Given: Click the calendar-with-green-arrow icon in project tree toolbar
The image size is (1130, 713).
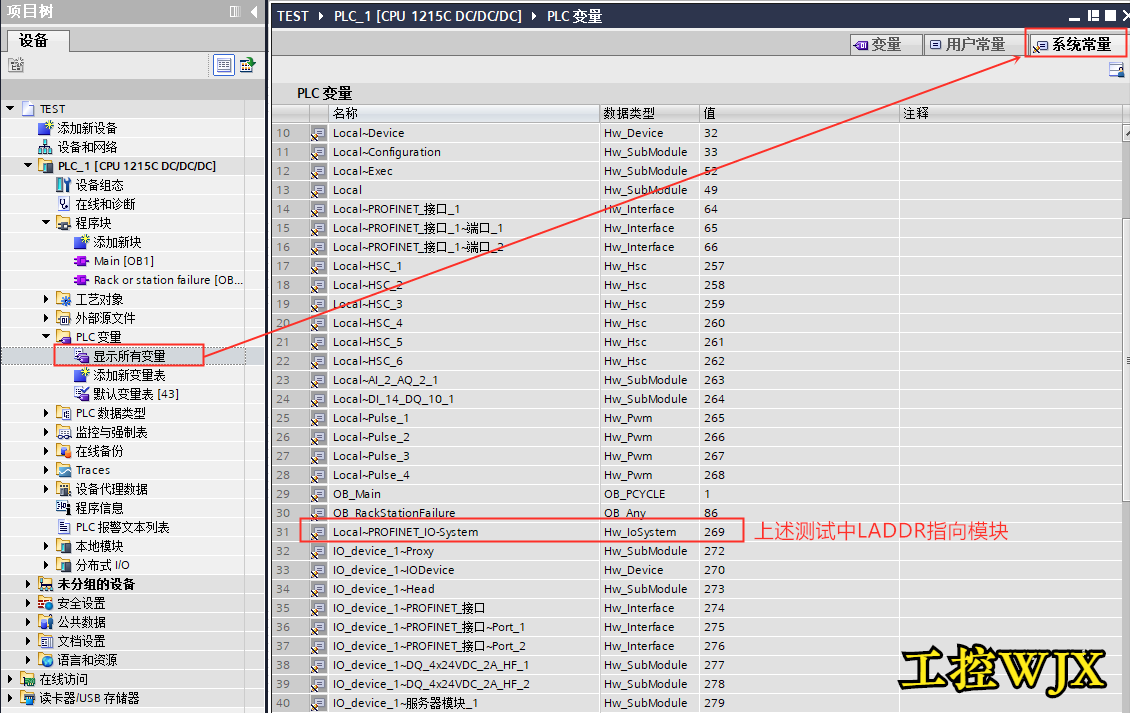Looking at the screenshot, I should click(x=247, y=65).
